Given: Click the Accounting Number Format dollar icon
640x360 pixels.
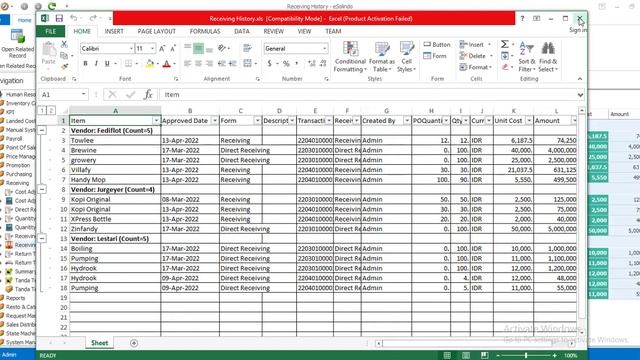Looking at the screenshot, I should pos(269,64).
